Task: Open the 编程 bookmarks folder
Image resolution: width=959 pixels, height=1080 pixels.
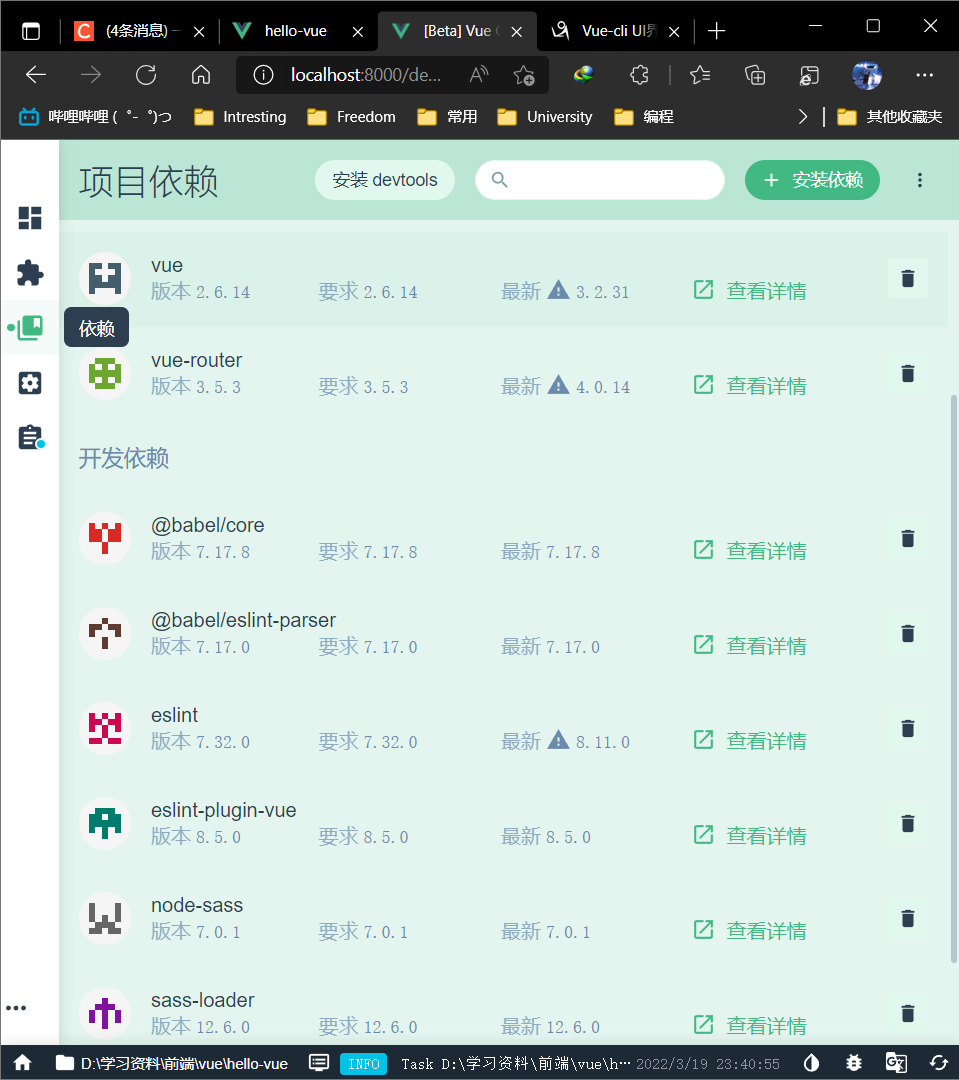Action: pos(643,117)
